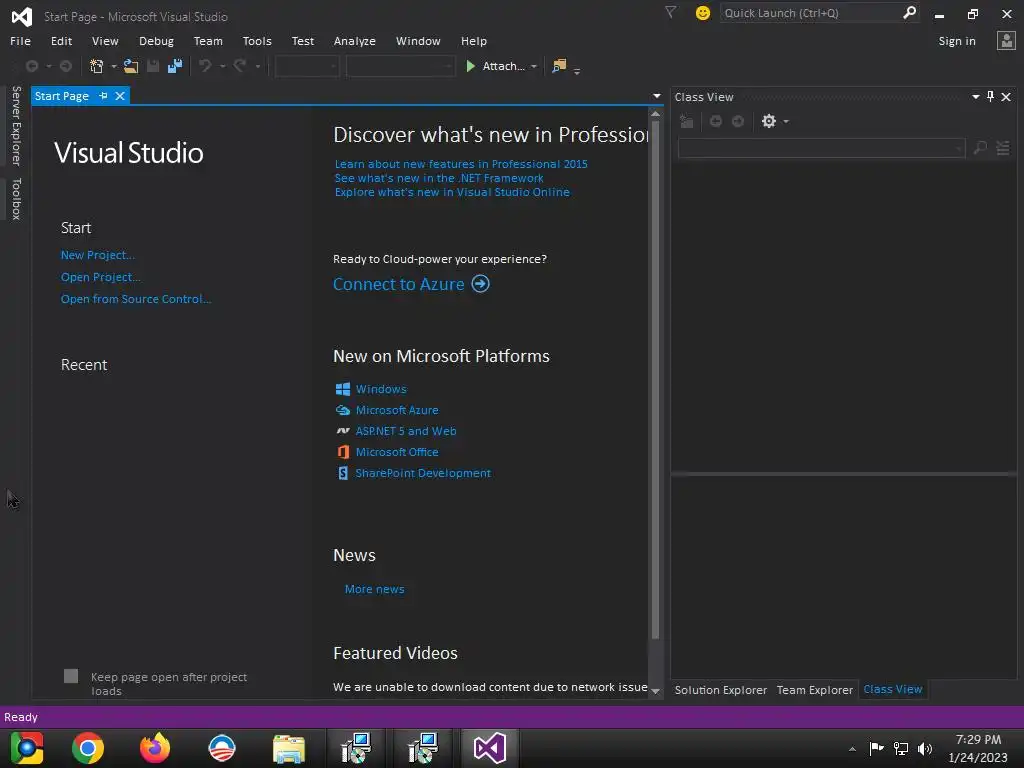Click the Open File toolbar icon
This screenshot has width=1024, height=768.
pyautogui.click(x=131, y=66)
